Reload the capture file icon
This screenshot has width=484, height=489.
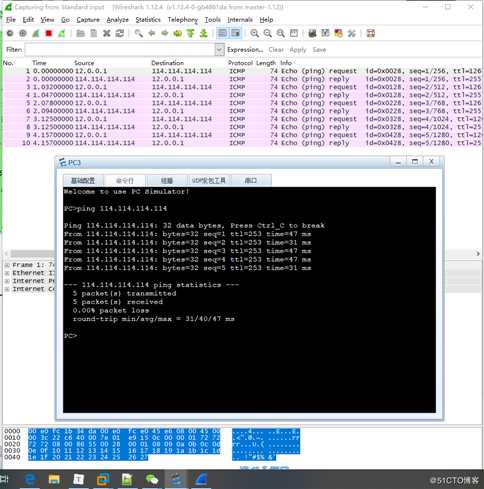point(120,33)
